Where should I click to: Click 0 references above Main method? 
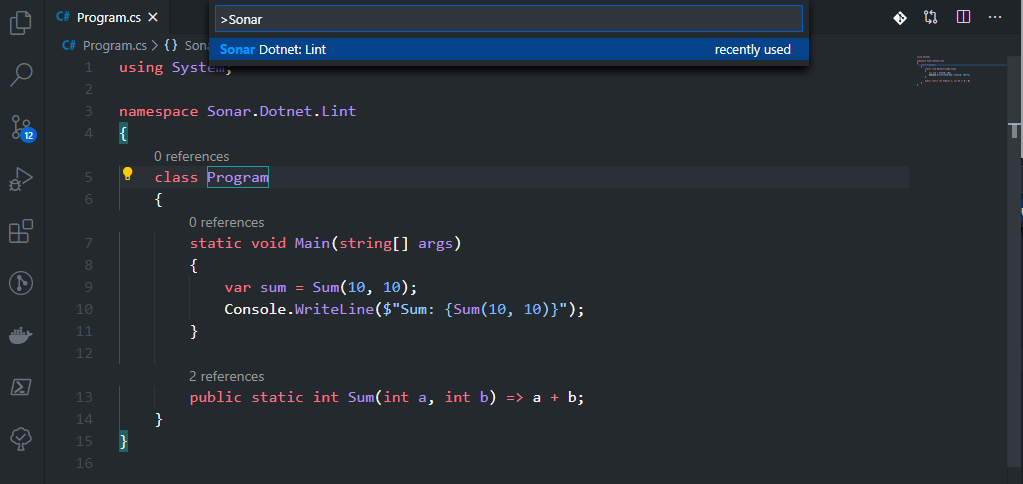[226, 222]
